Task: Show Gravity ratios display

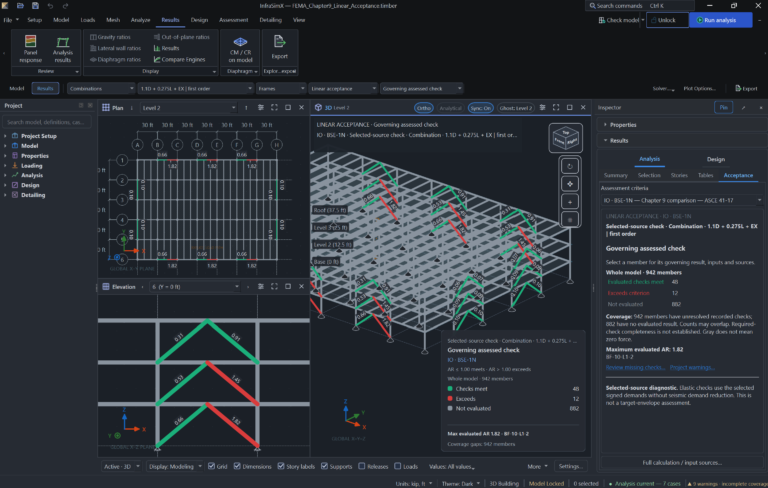Action: [x=110, y=37]
